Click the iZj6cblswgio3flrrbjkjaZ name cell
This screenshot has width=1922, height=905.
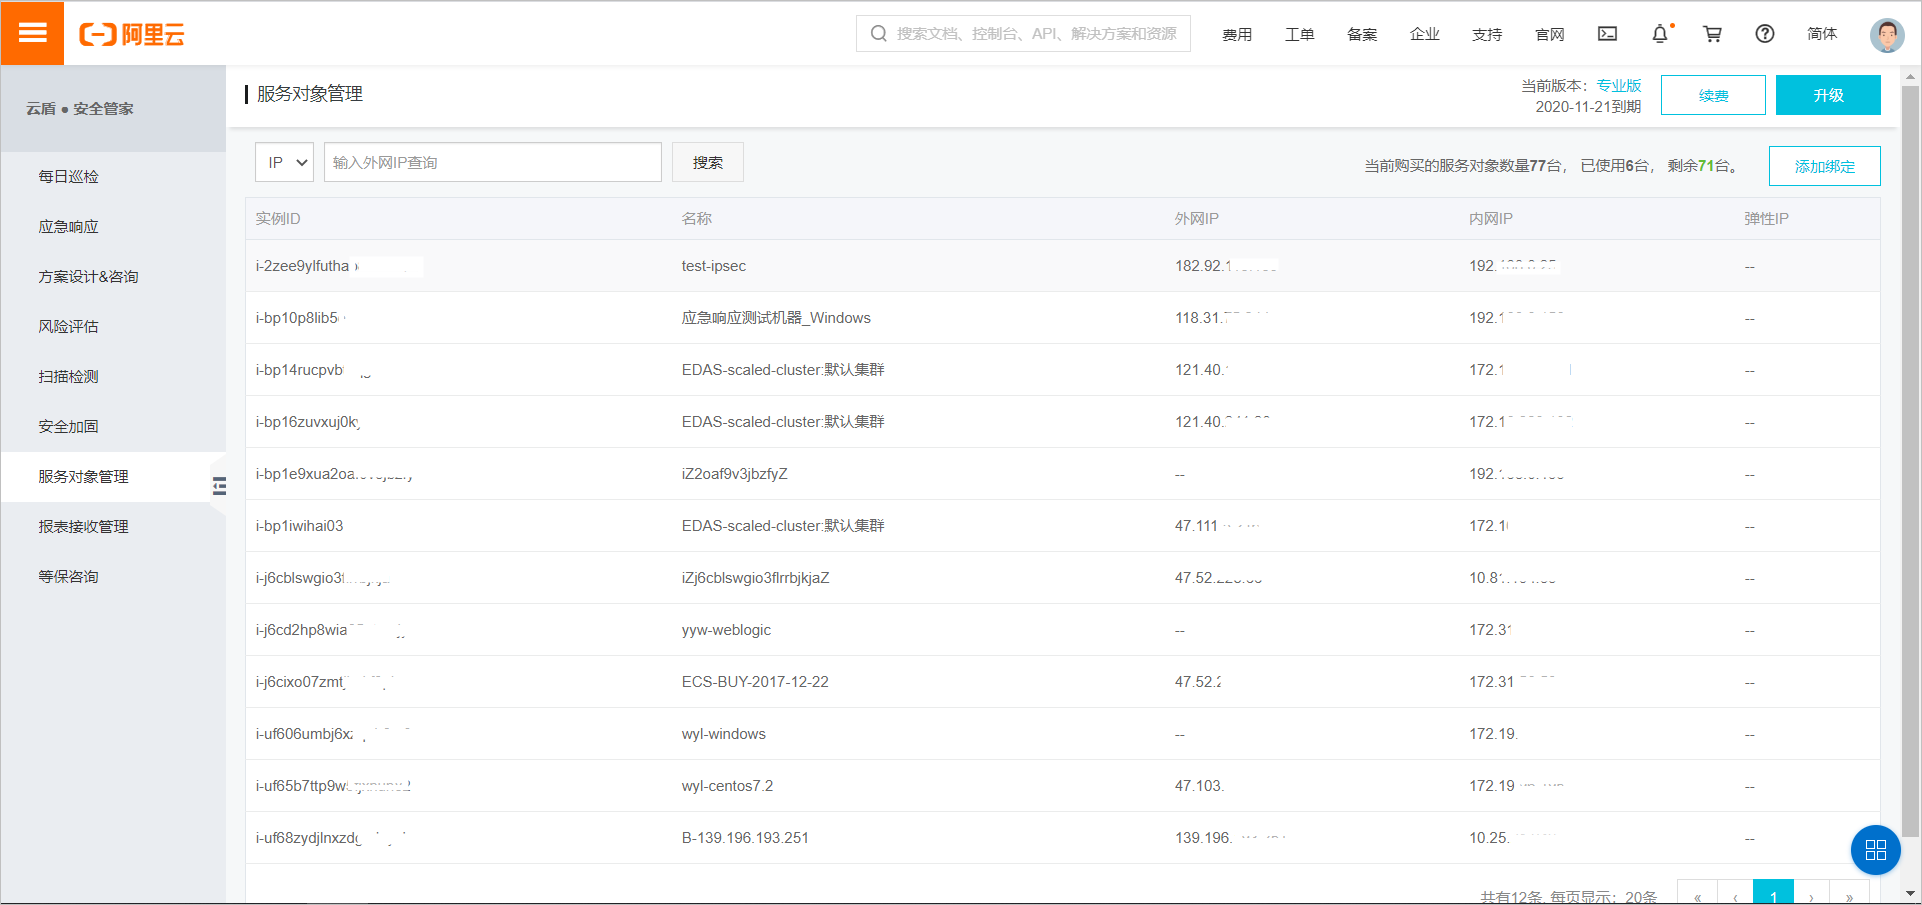[x=755, y=578]
